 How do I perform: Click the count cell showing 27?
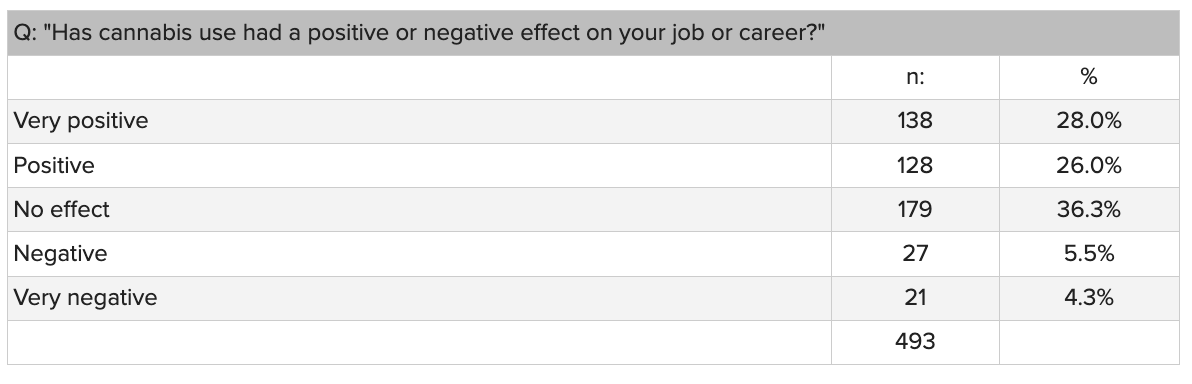click(x=915, y=253)
